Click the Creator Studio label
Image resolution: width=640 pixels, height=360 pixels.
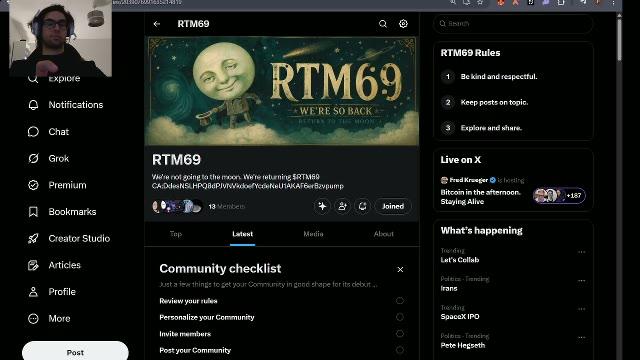click(79, 238)
